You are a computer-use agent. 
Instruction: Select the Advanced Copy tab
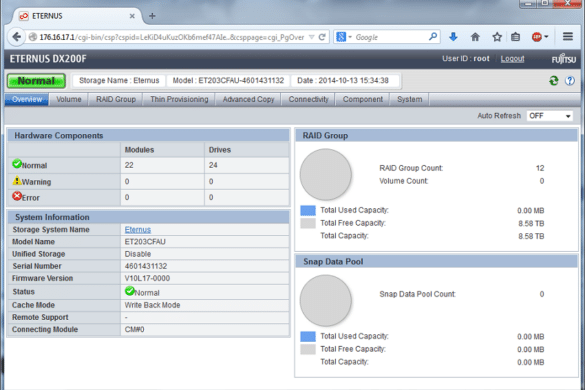[248, 99]
